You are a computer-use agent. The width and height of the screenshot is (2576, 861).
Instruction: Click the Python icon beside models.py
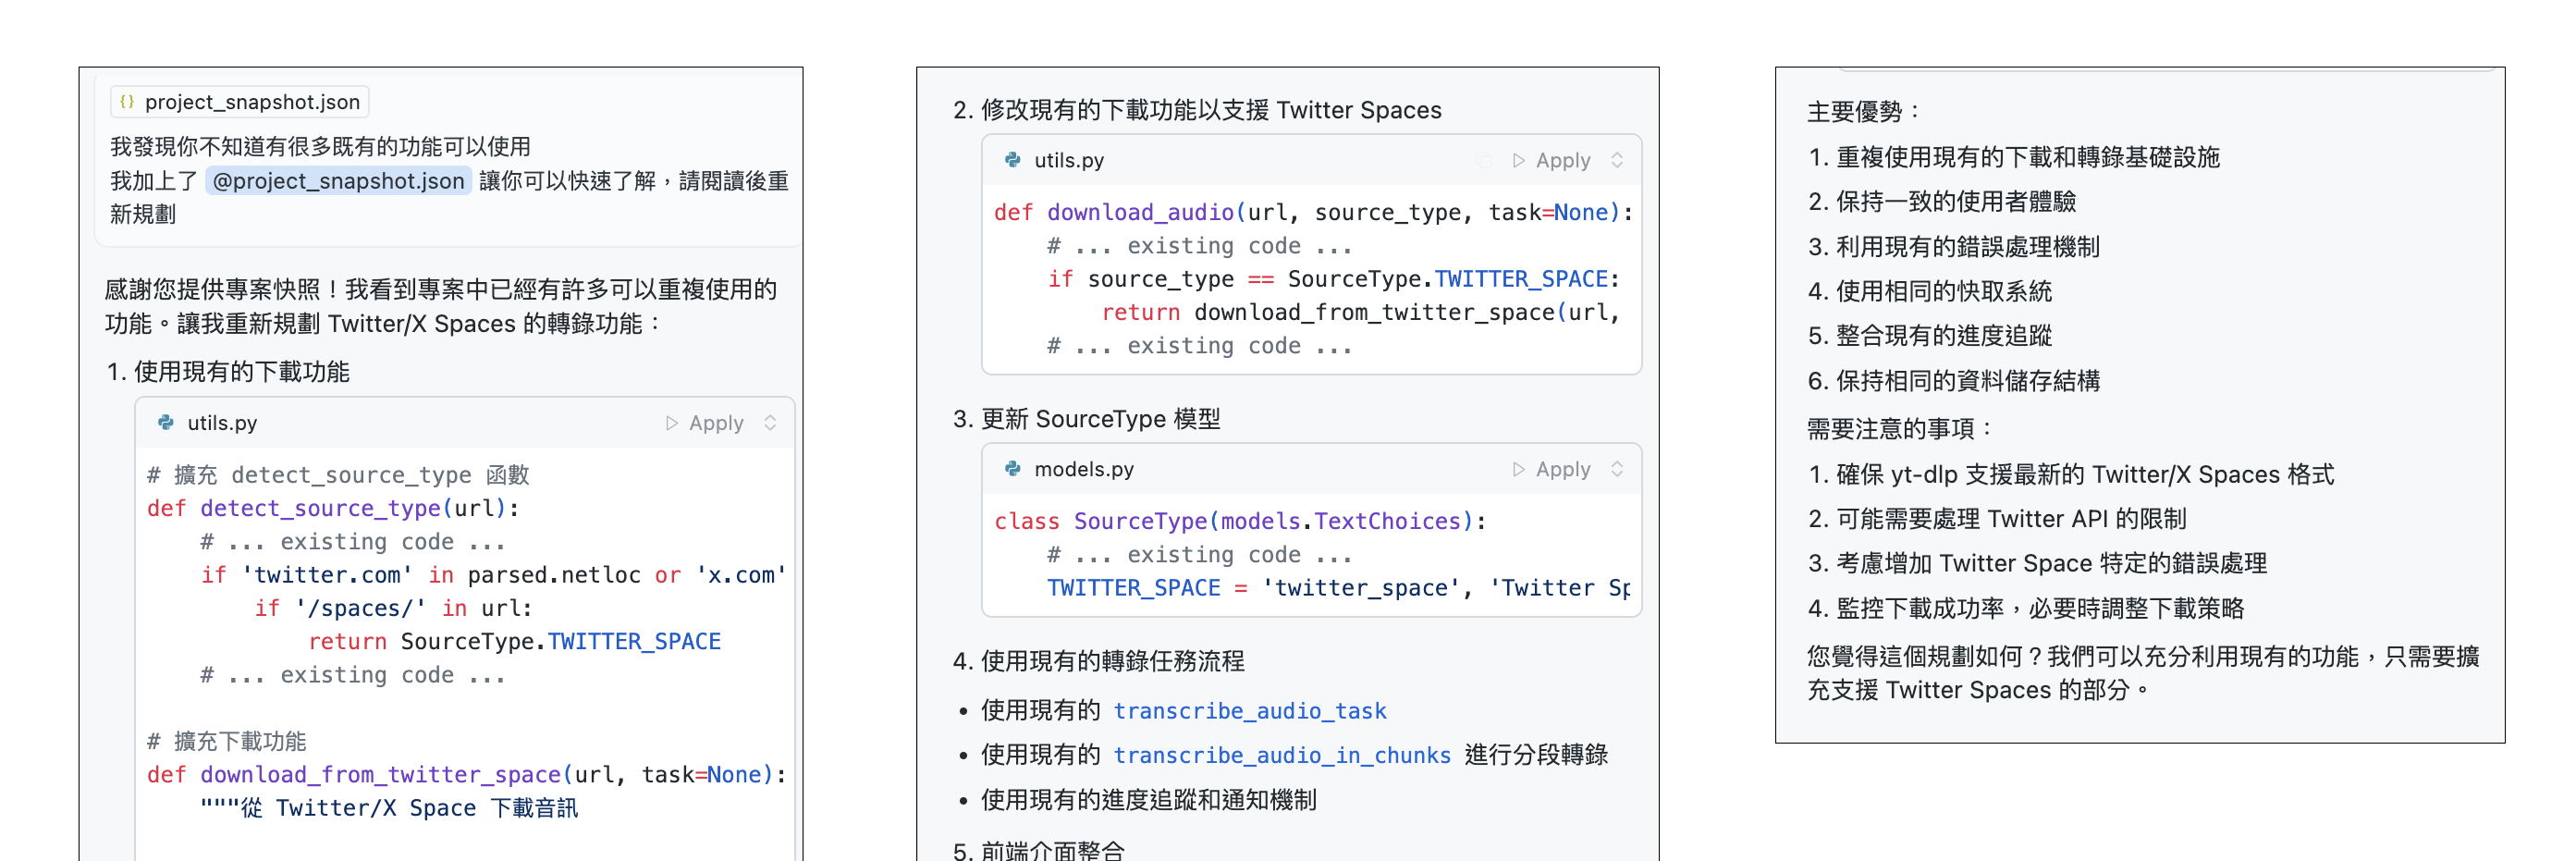pyautogui.click(x=1013, y=469)
